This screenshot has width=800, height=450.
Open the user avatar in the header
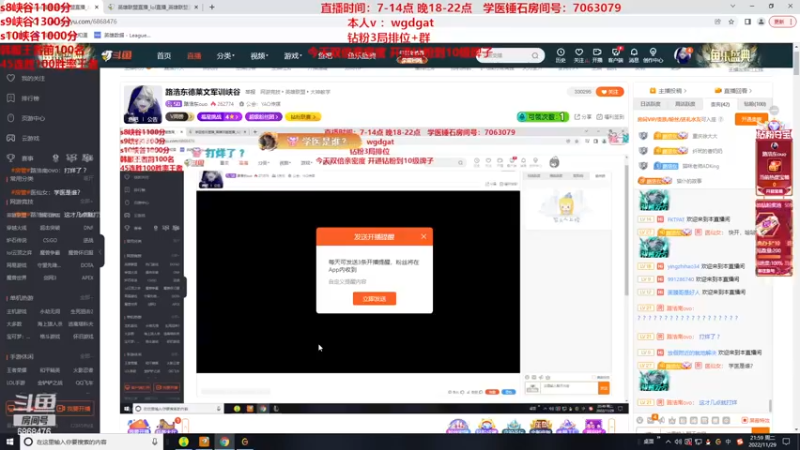682,55
